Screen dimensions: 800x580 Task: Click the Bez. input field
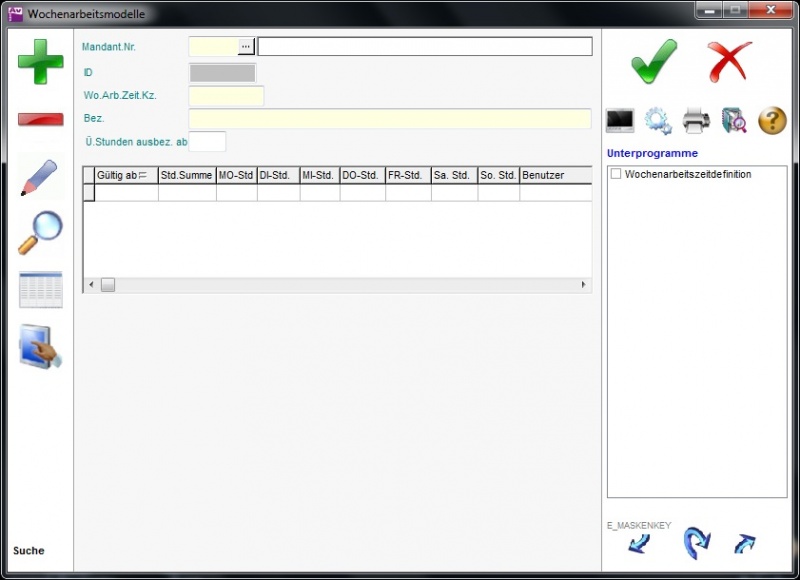(x=390, y=118)
